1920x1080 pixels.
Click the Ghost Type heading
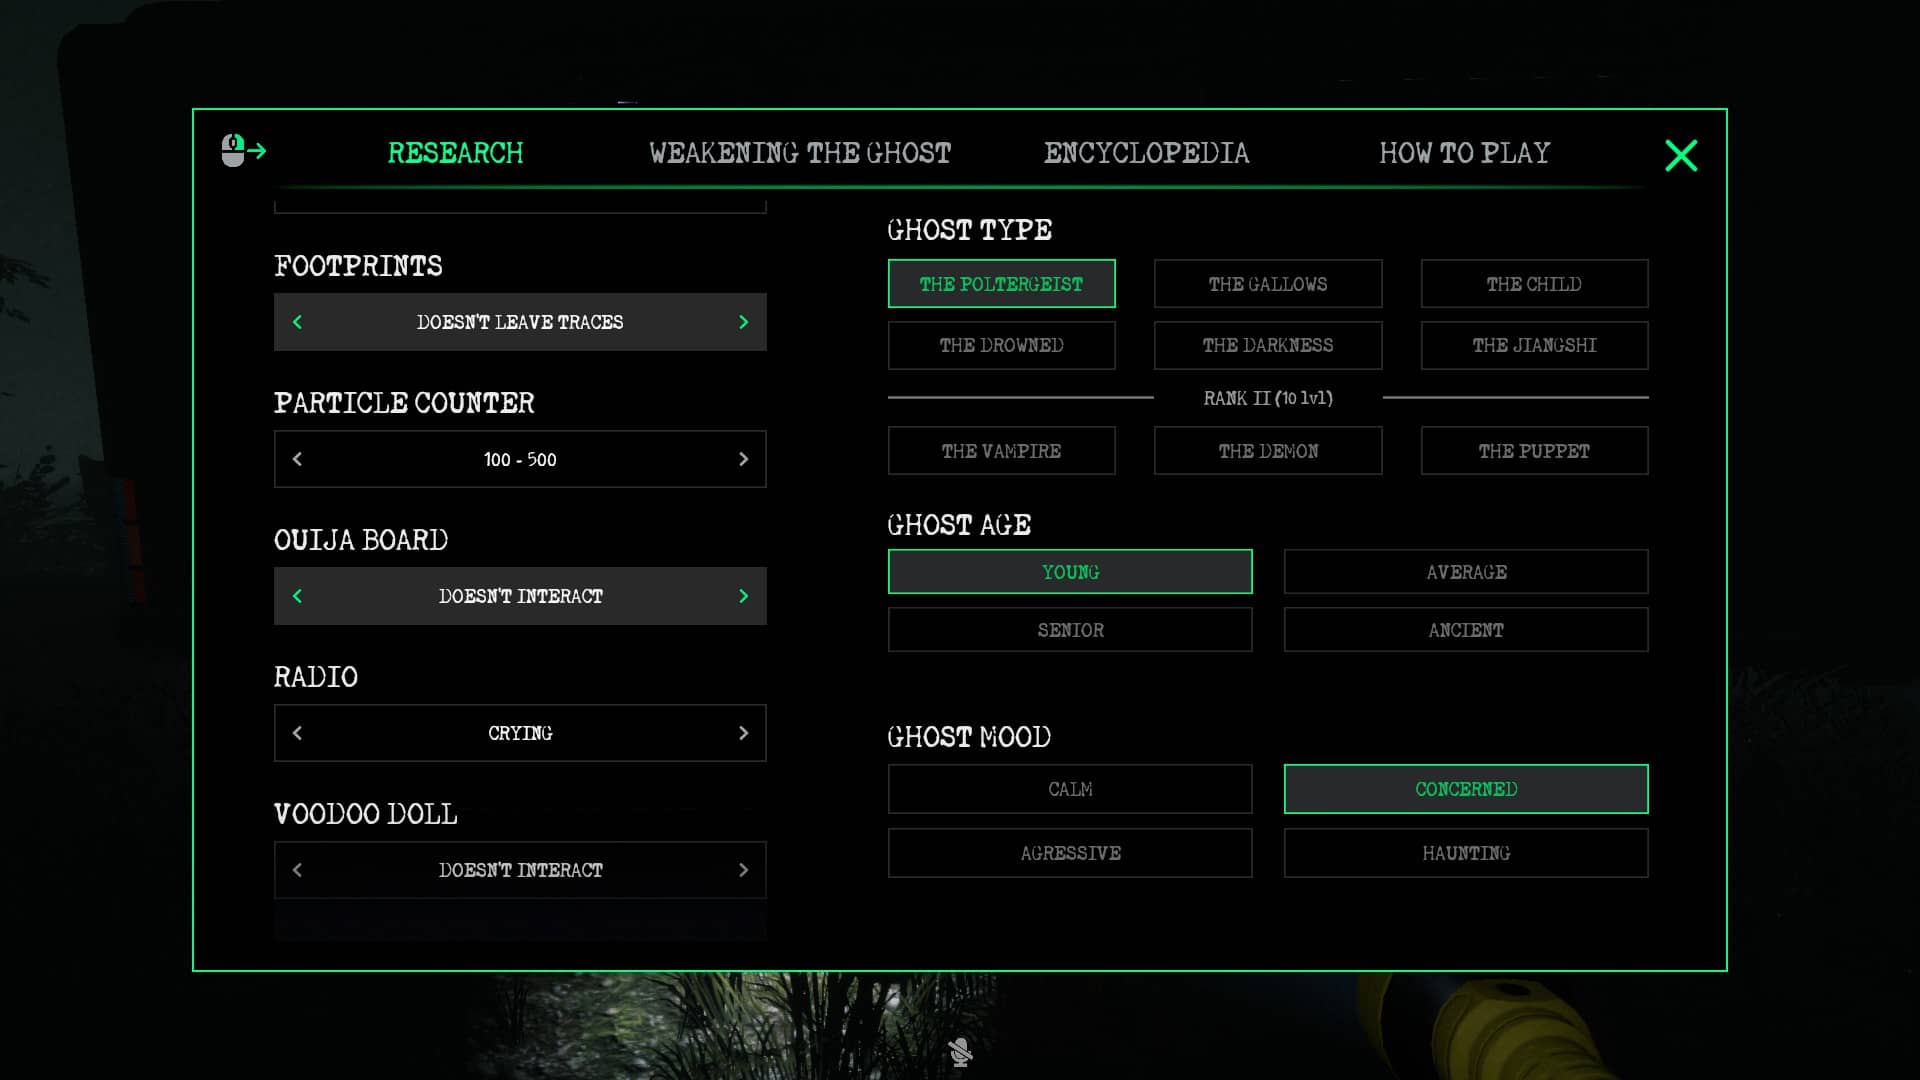(x=969, y=230)
